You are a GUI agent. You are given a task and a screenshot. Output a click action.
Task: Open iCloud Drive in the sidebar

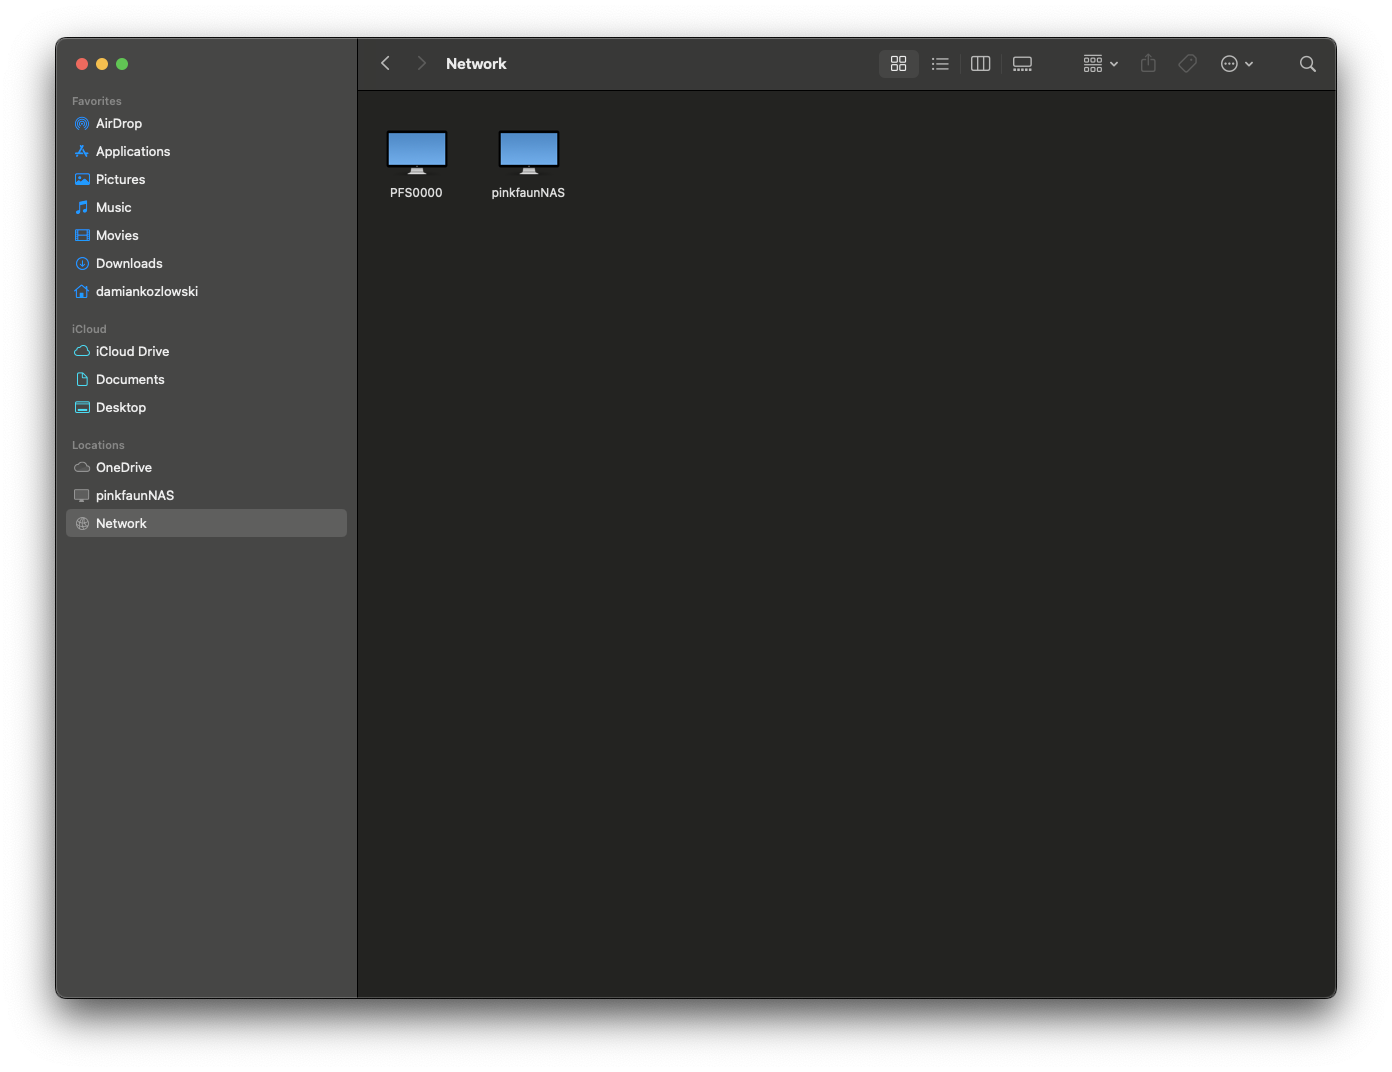tap(206, 351)
